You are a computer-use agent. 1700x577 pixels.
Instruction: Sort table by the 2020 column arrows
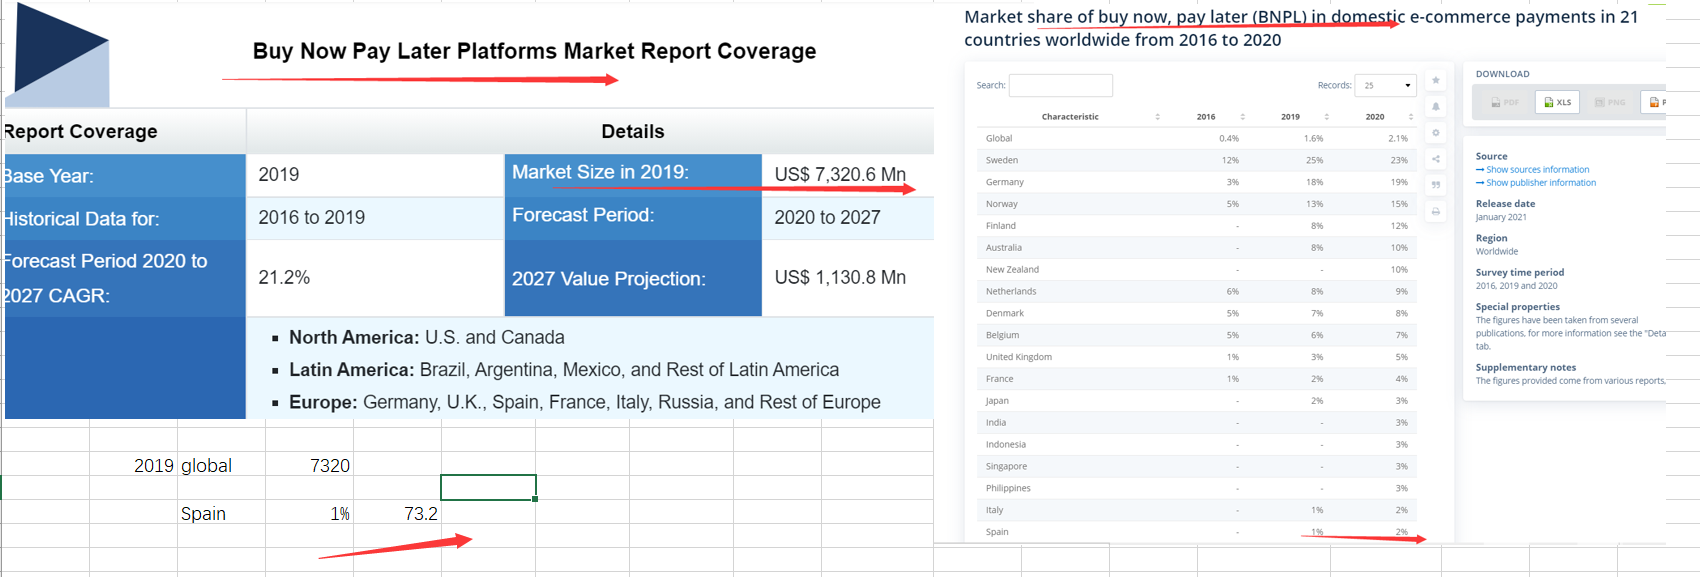point(1411,117)
